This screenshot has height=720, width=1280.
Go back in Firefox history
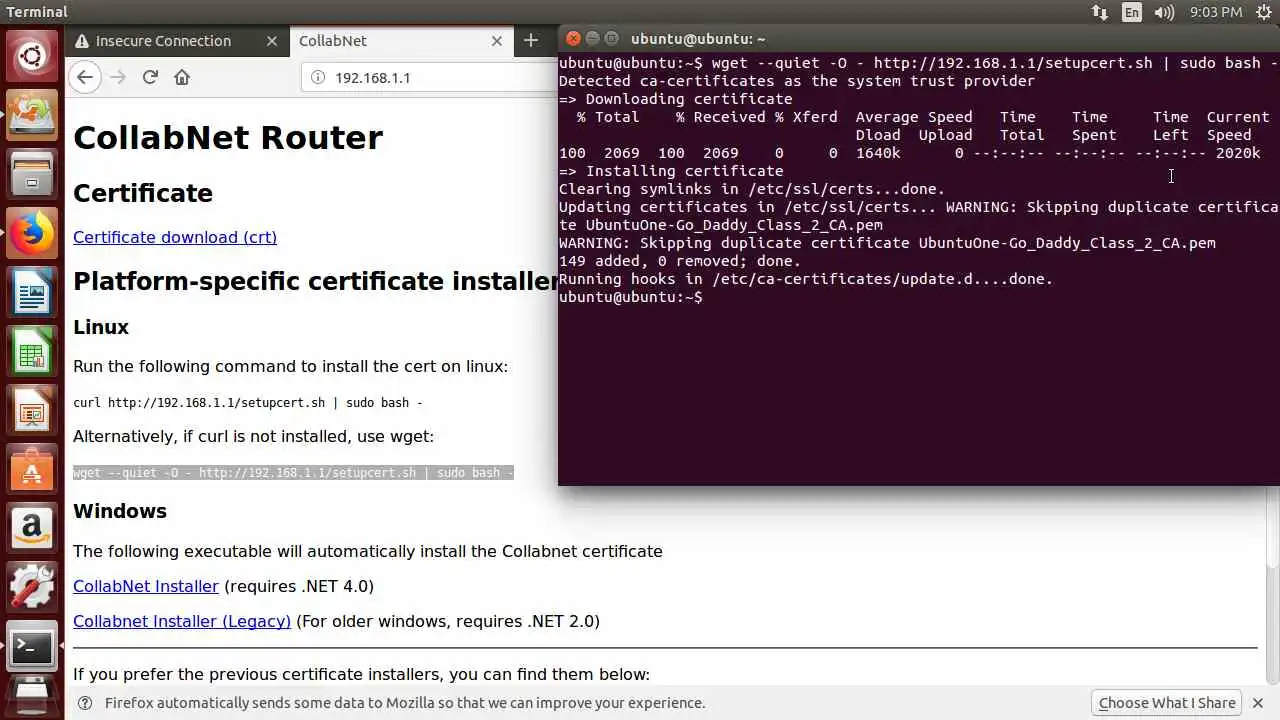85,77
